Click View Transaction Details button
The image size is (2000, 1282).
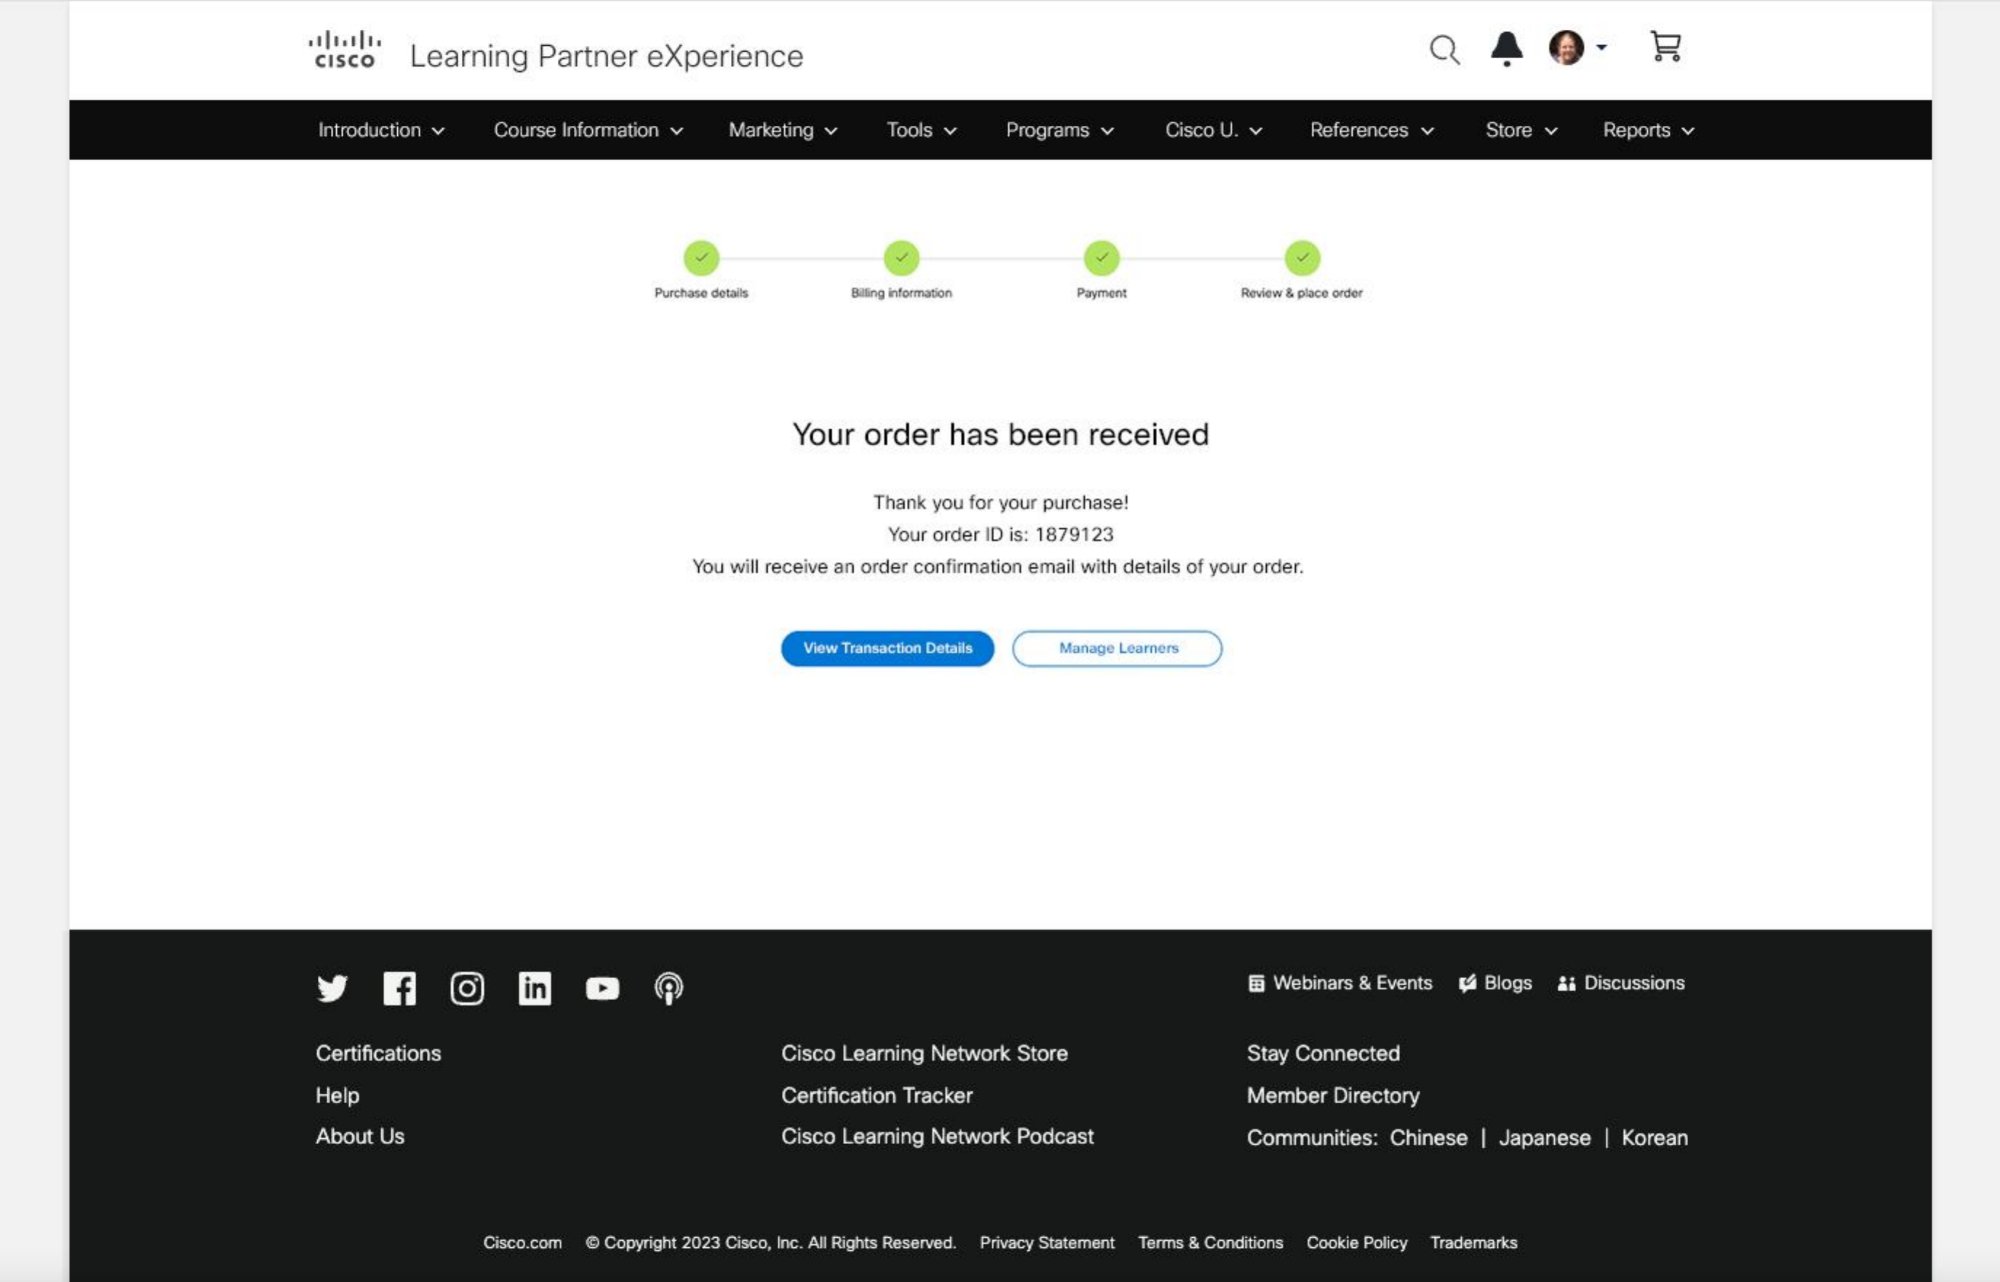[x=887, y=648]
